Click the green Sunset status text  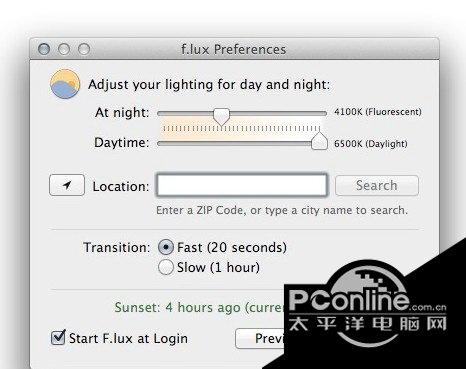coord(199,307)
